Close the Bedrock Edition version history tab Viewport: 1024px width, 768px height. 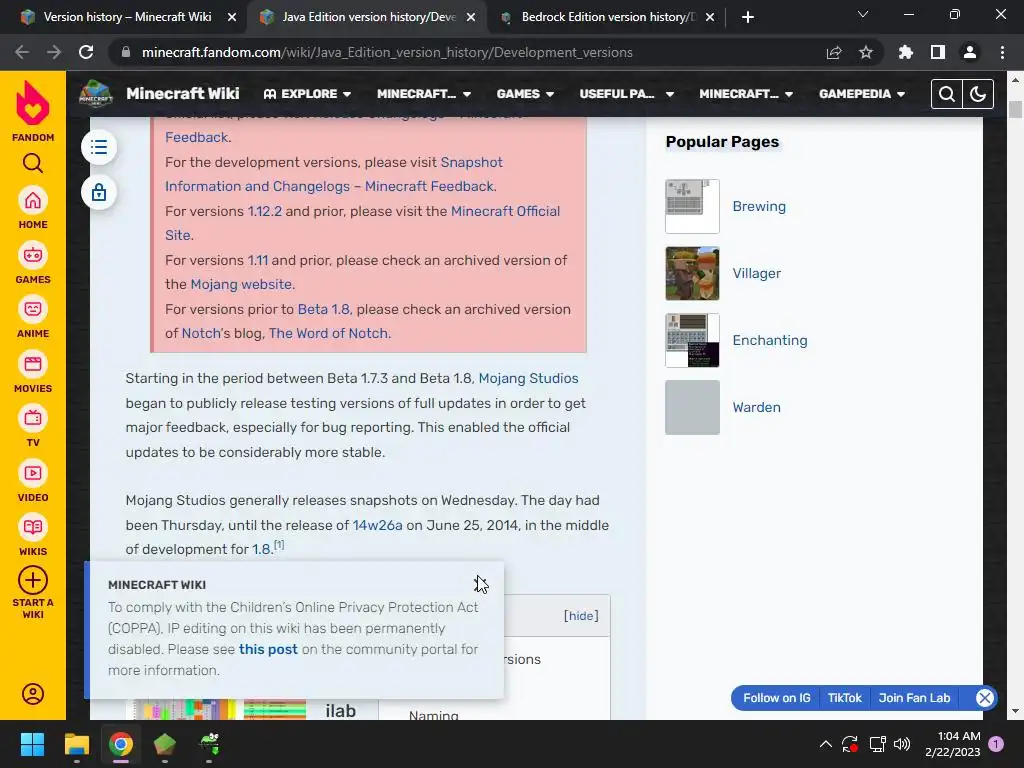pos(710,17)
